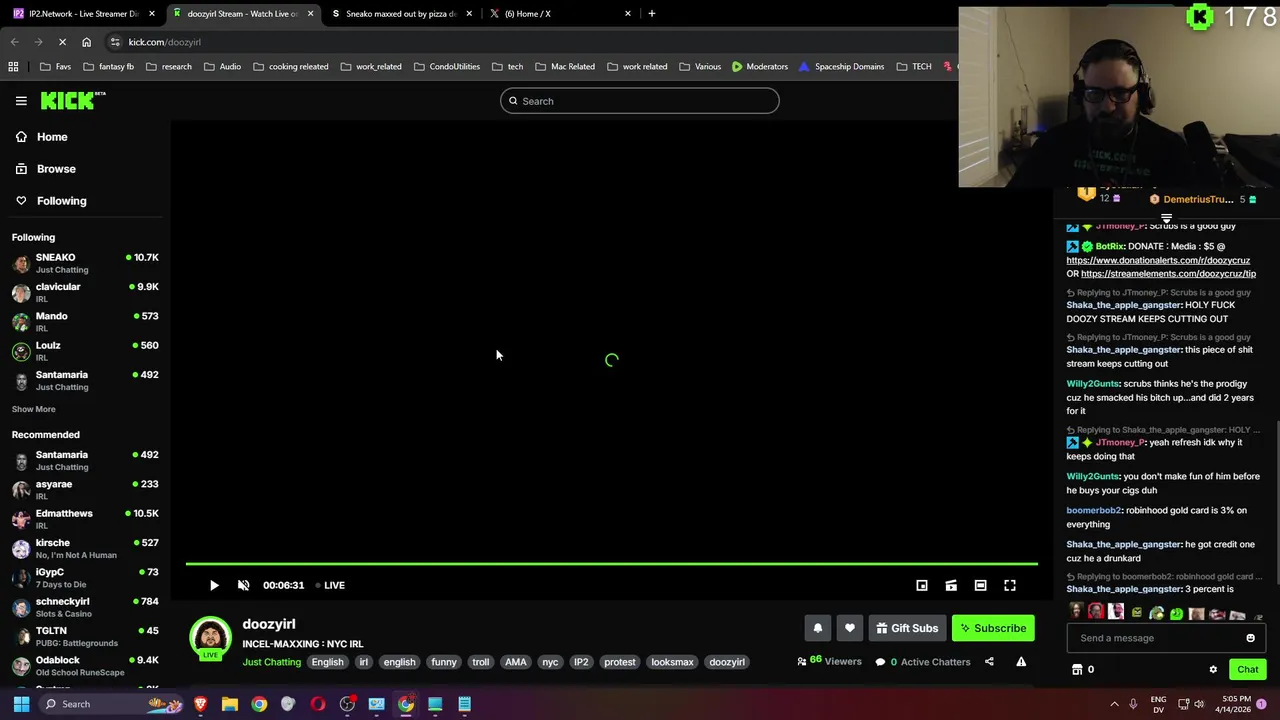Select the AMA tag
This screenshot has width=1280, height=720.
click(x=515, y=662)
